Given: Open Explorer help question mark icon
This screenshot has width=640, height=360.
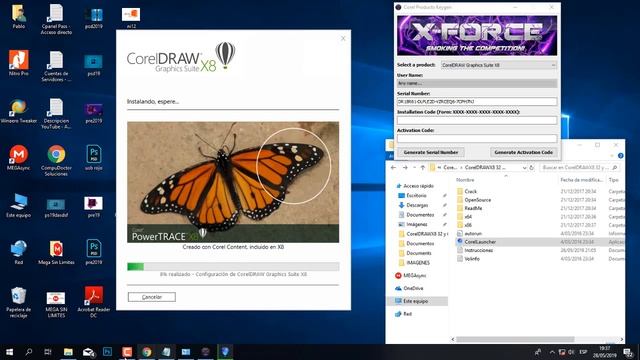Looking at the screenshot, I should 620,156.
